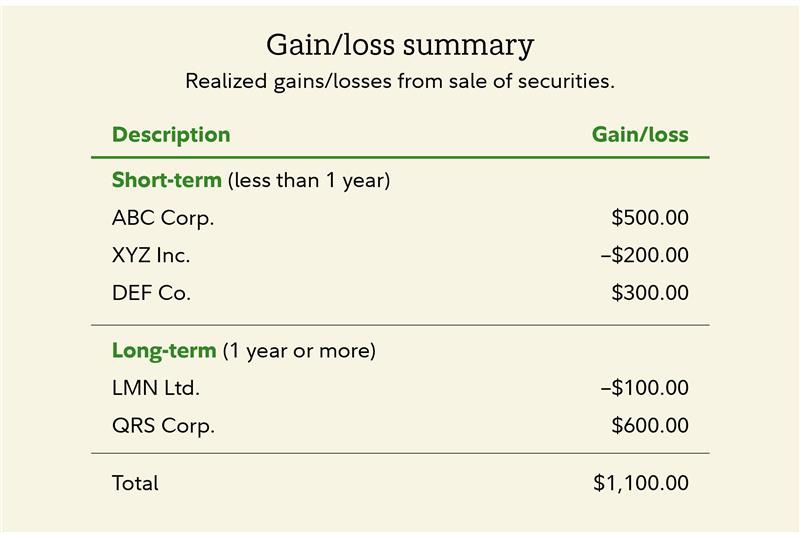The image size is (800, 533).
Task: Click the $300.00 gain value
Action: coord(650,293)
